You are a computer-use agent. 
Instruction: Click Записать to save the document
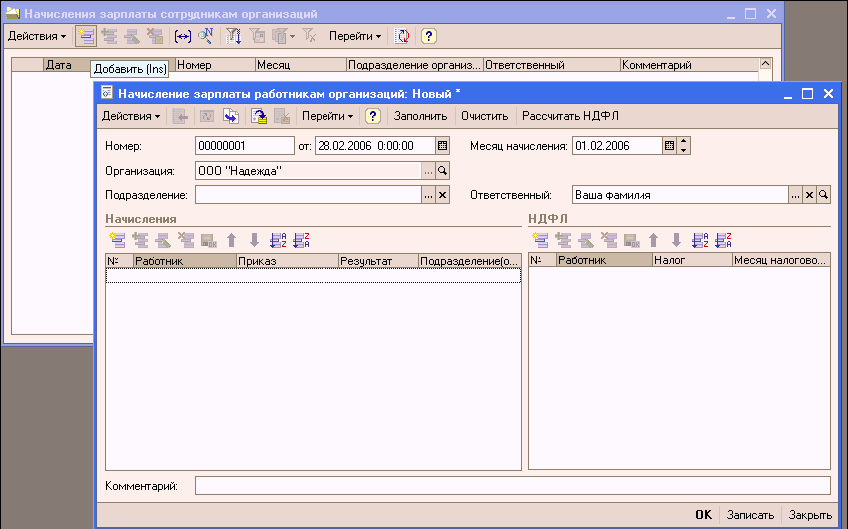750,515
